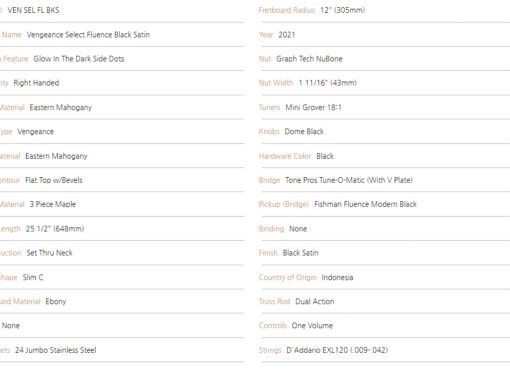Click the Year 2021 value
This screenshot has height=382, width=510.
click(x=287, y=35)
